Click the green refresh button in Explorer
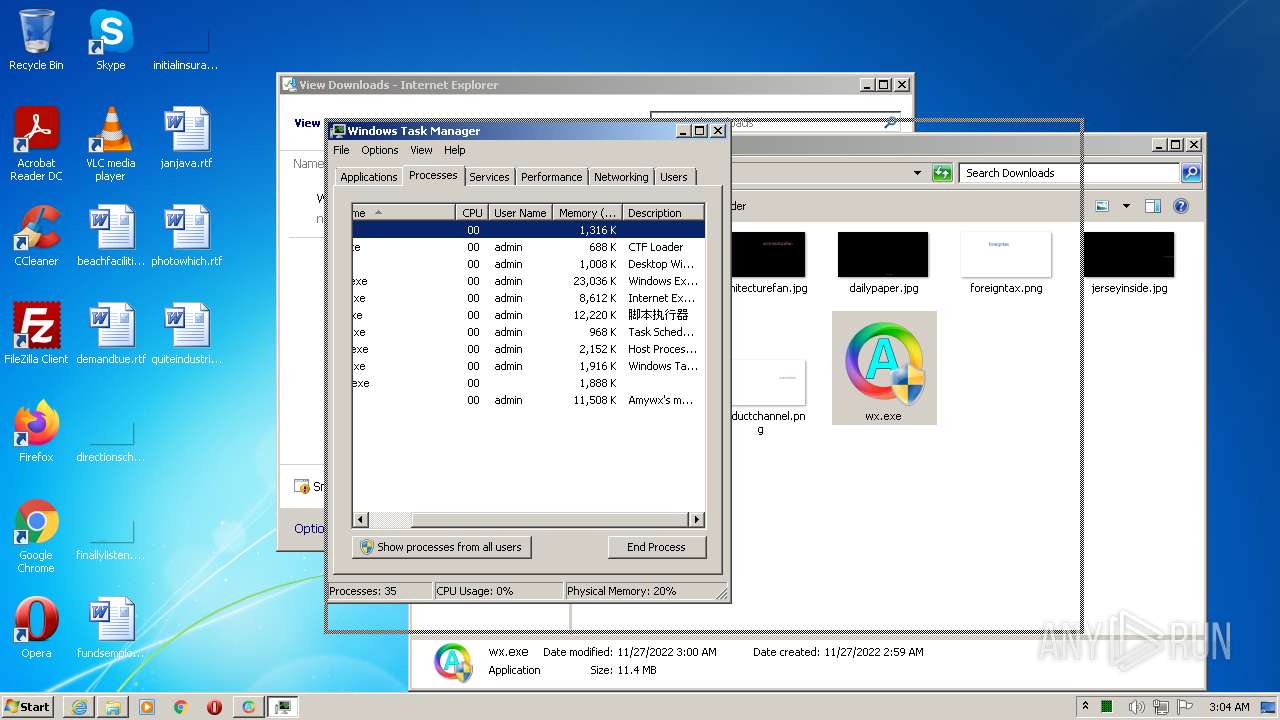Screen dimensions: 1280x720 (x=942, y=173)
